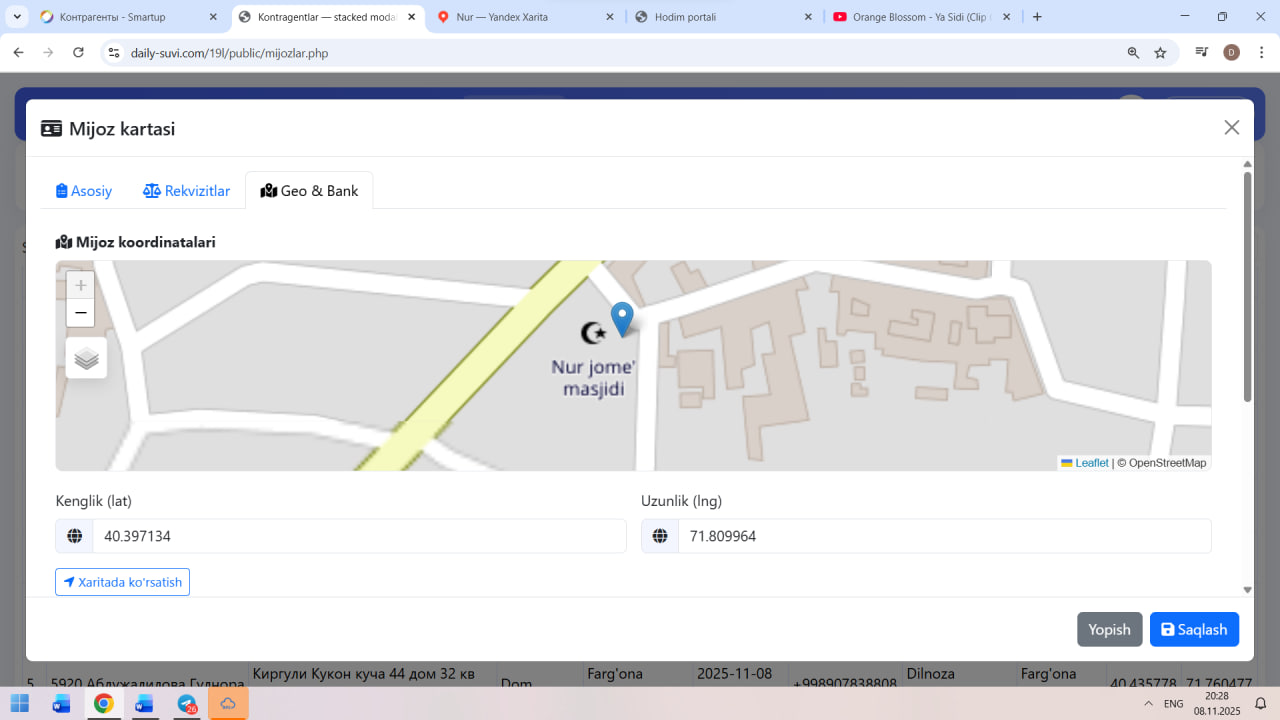
Task: Click the Uzunlik (lng) input field
Action: 943,536
